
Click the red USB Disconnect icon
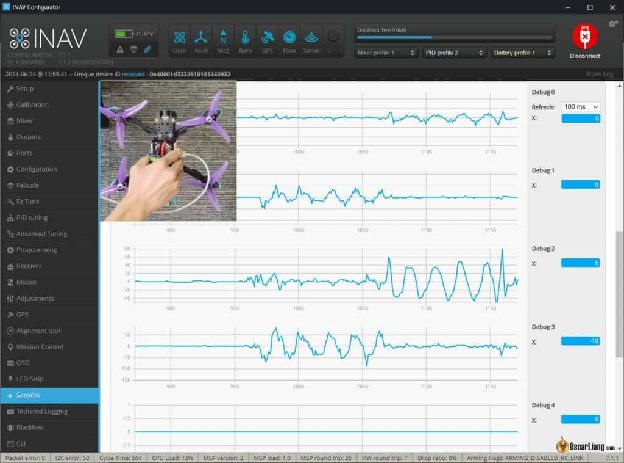coord(585,36)
